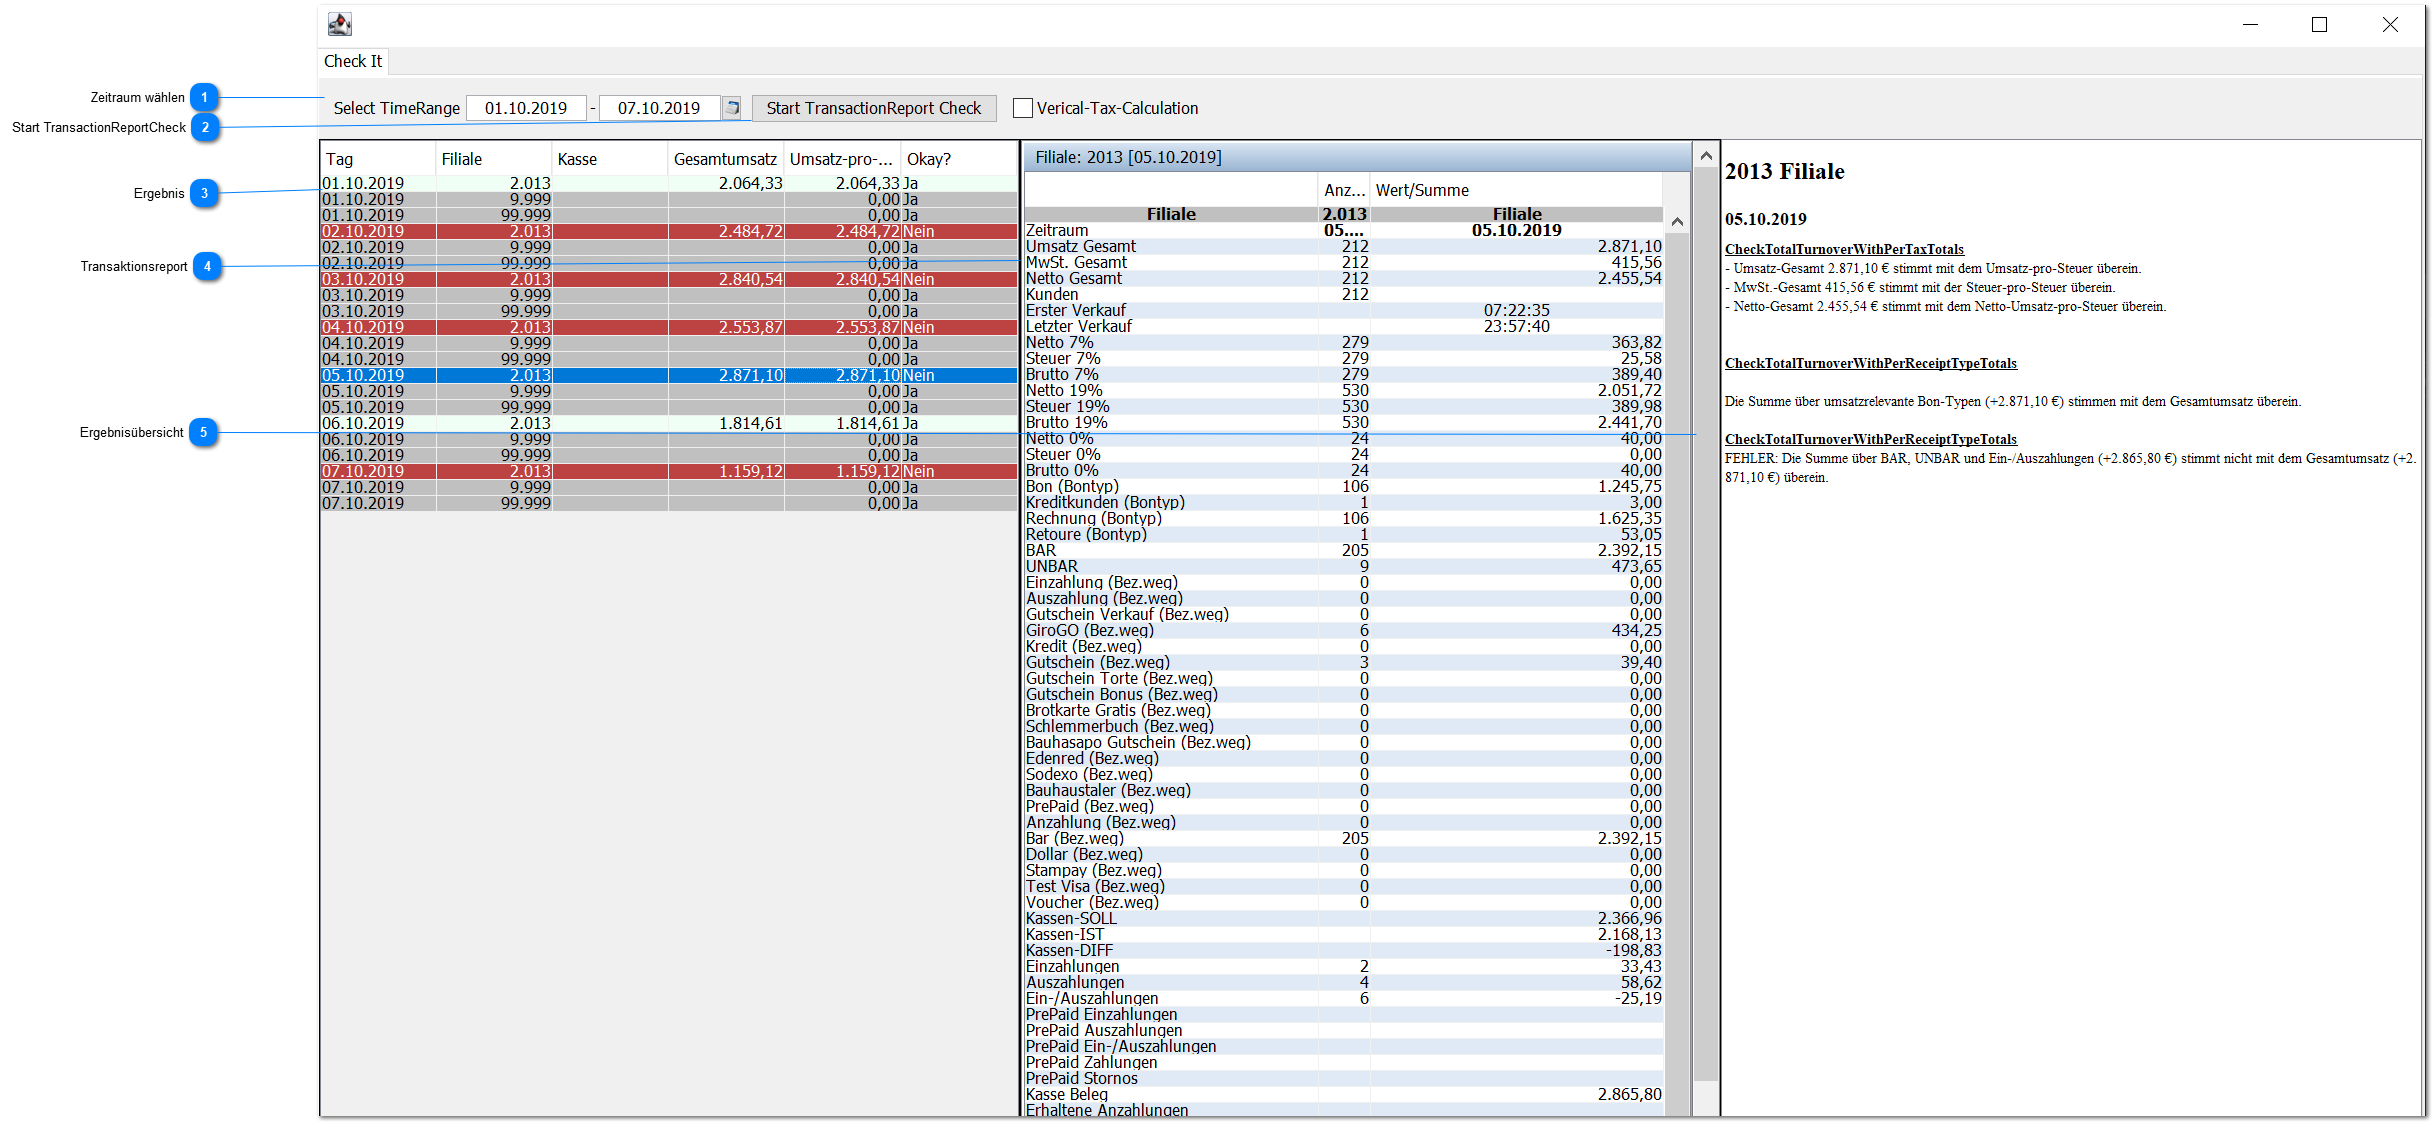Sort by Tag column header
This screenshot has width=2435, height=1125.
coord(378,159)
